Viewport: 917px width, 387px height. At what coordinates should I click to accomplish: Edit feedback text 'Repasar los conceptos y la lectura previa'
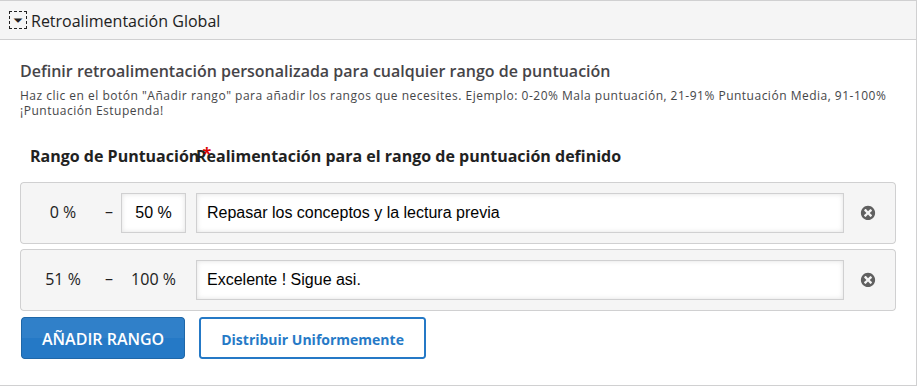click(x=520, y=213)
